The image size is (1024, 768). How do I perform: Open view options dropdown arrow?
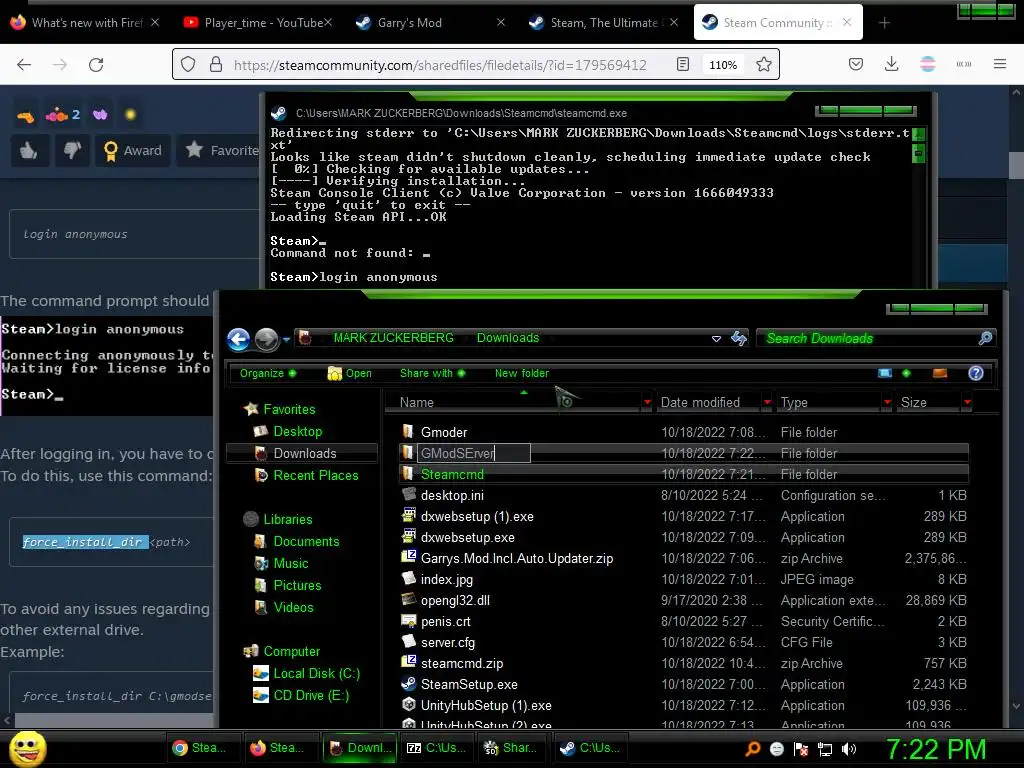pos(906,373)
